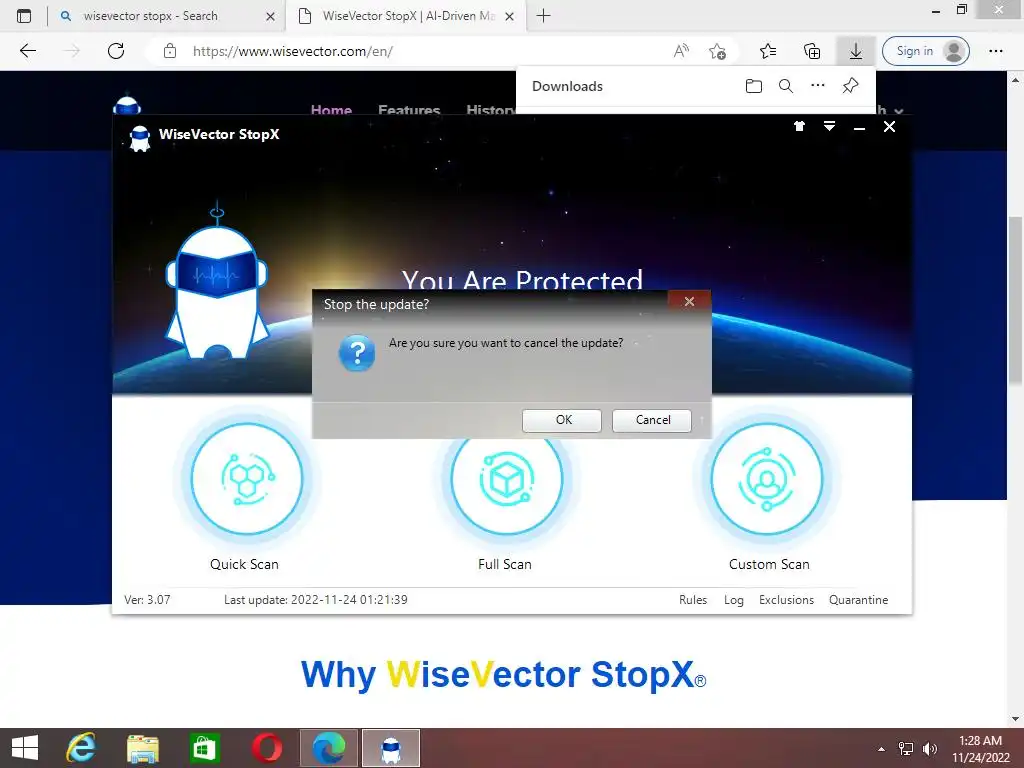1024x768 pixels.
Task: Close the wisevector stopx Search tab
Action: click(x=270, y=17)
